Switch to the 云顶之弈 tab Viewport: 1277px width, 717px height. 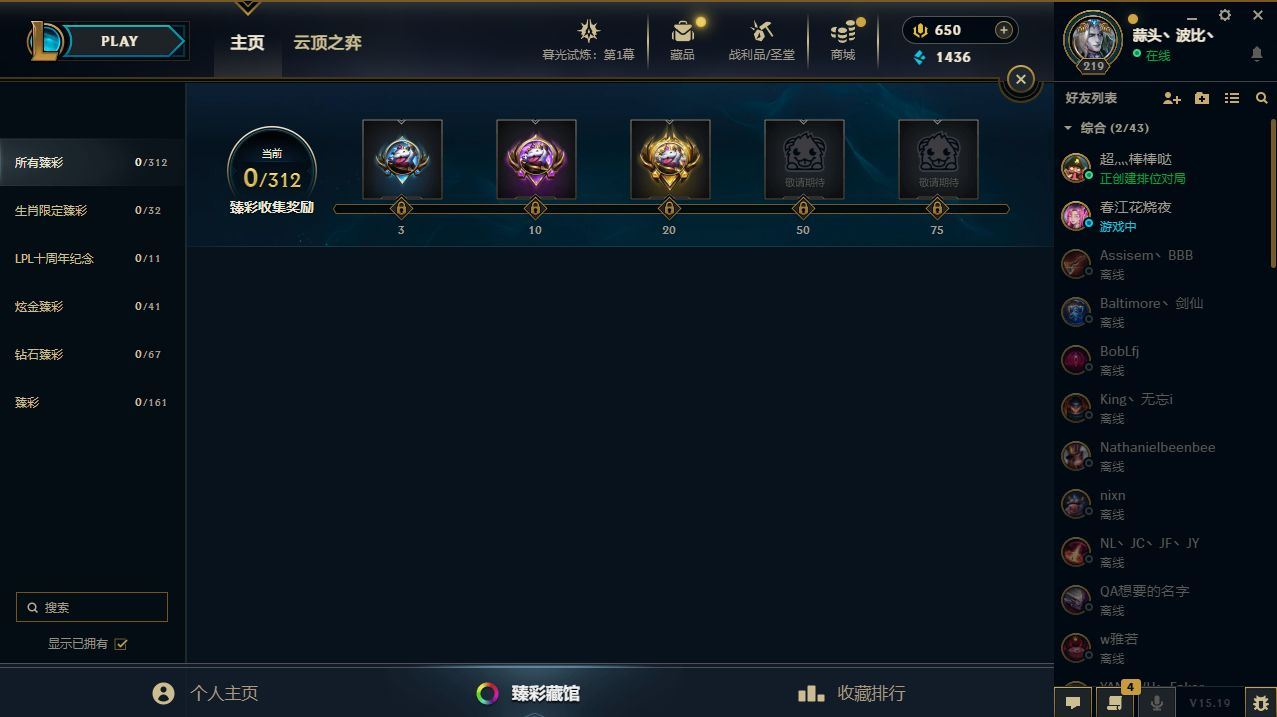click(x=327, y=43)
